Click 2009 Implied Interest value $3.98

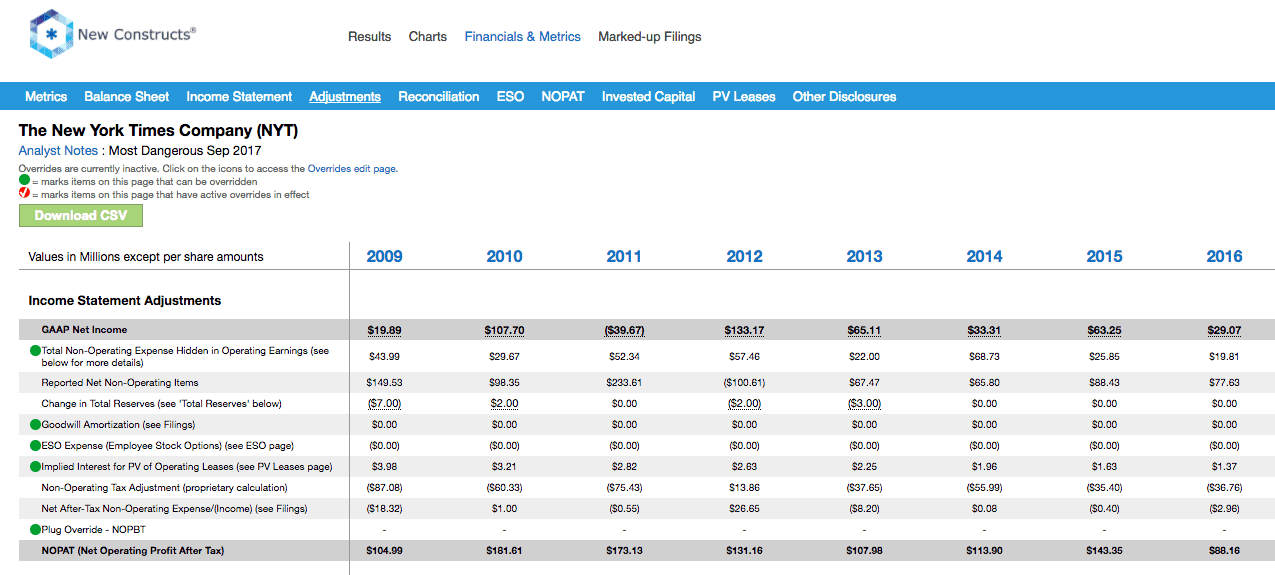[385, 467]
